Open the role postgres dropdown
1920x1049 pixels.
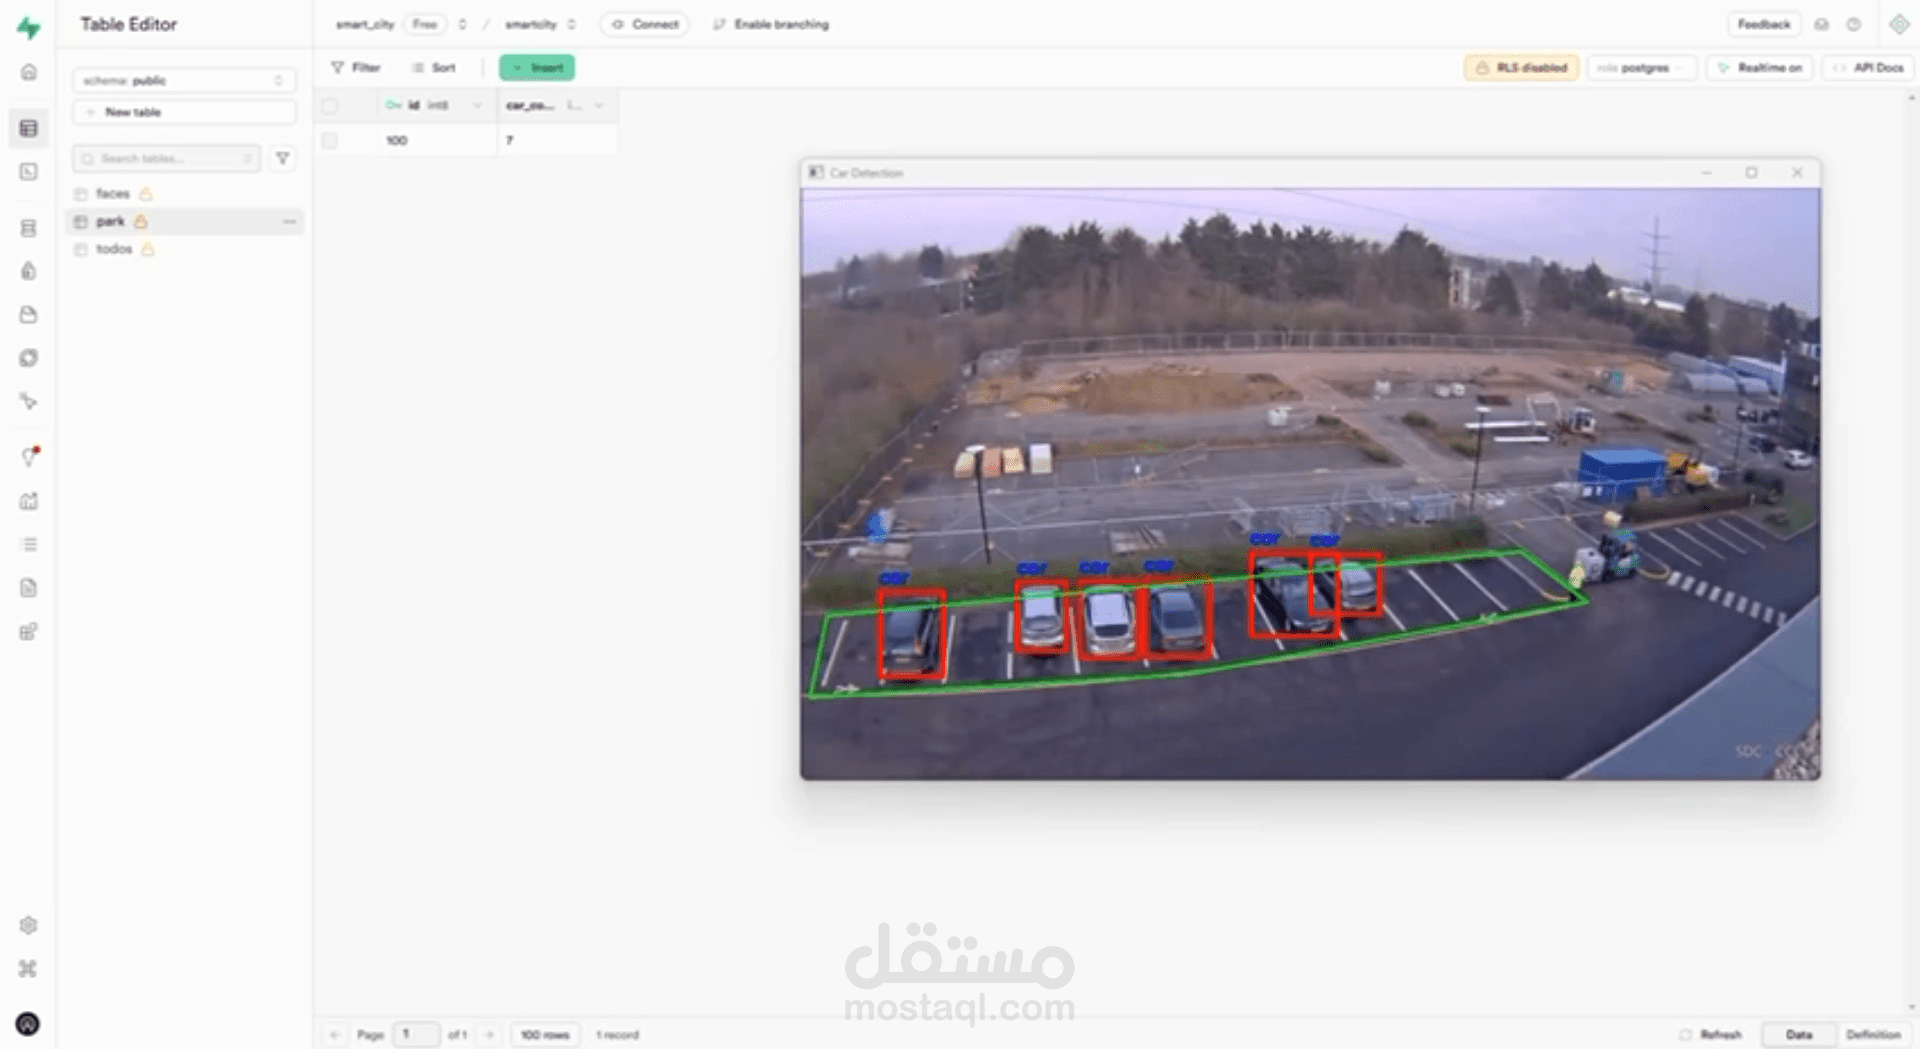1641,68
